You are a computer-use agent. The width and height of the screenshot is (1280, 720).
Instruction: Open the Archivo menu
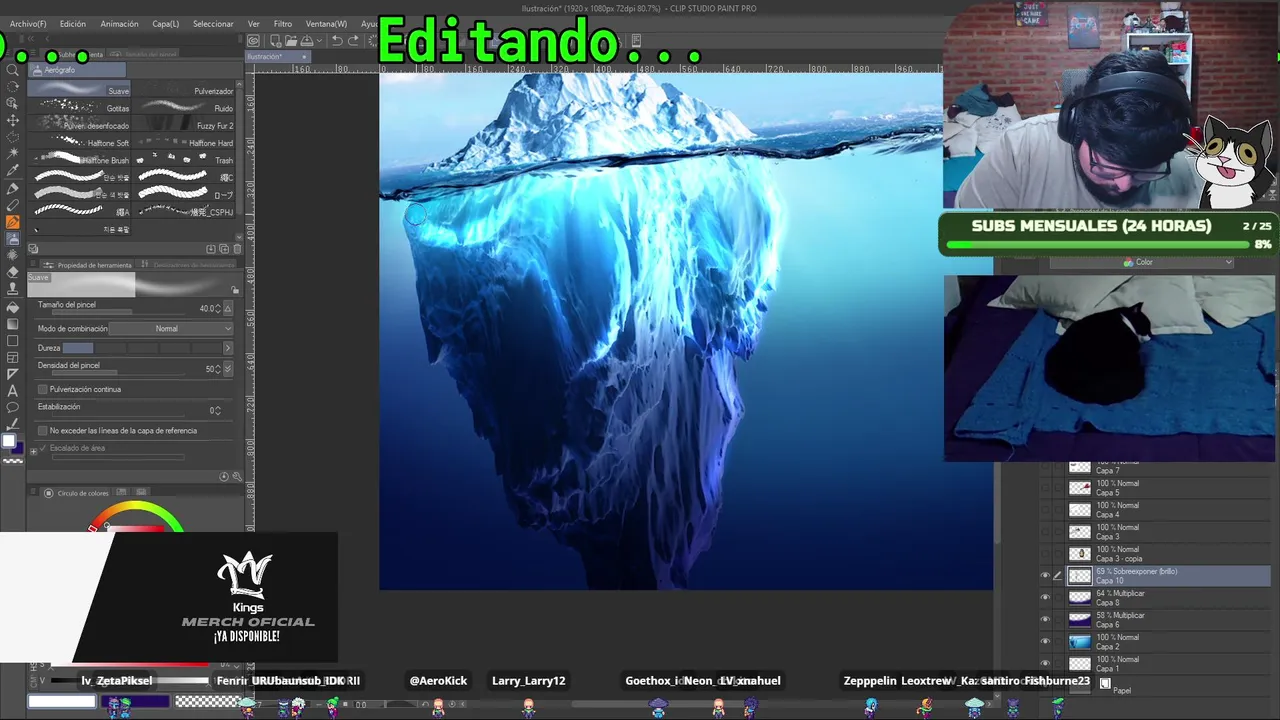click(x=28, y=24)
